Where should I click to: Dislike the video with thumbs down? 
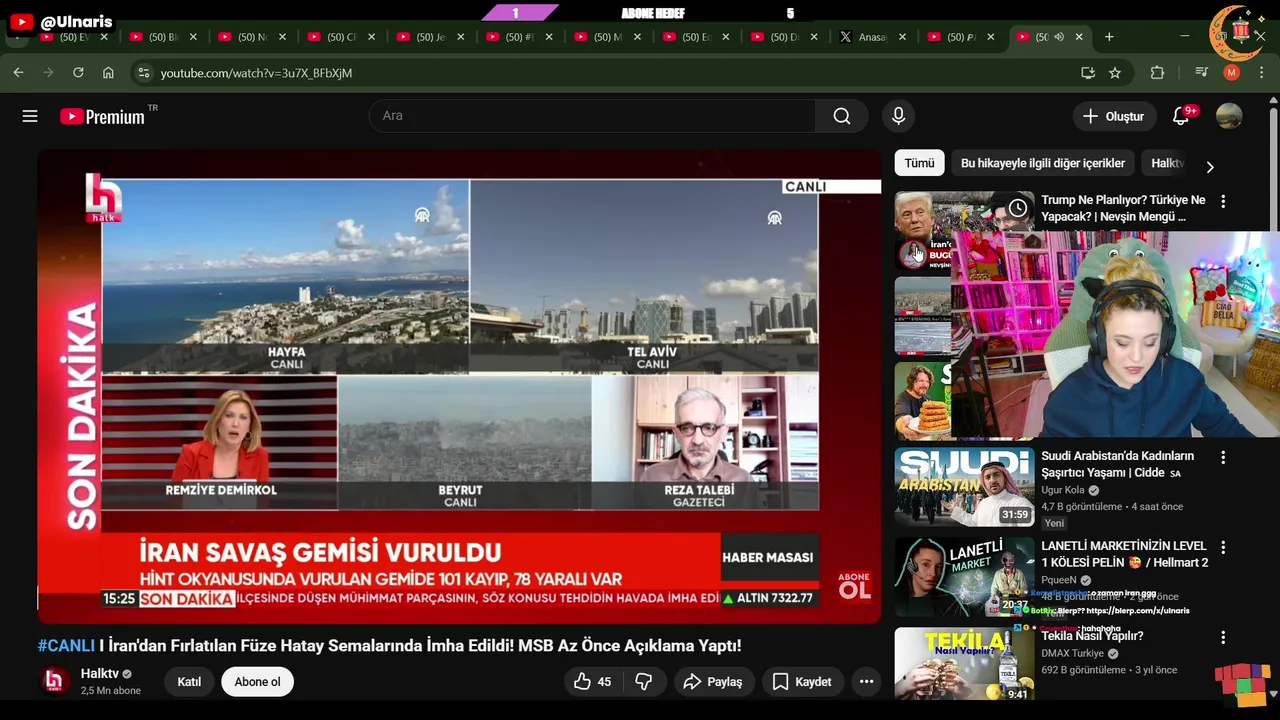[644, 682]
